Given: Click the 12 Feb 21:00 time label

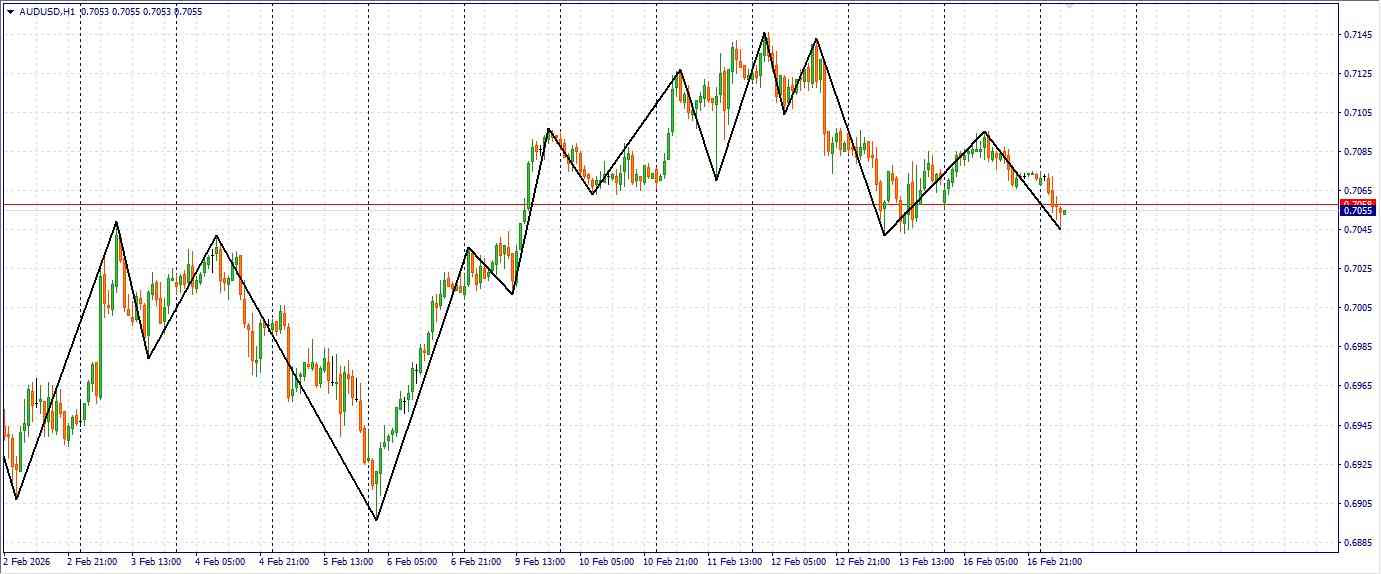Looking at the screenshot, I should (x=863, y=562).
